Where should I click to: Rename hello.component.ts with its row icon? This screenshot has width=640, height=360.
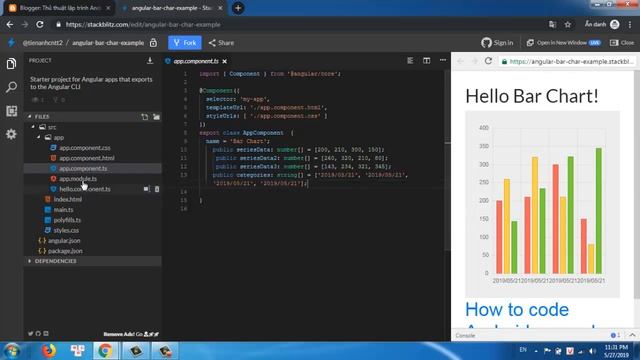(x=147, y=189)
